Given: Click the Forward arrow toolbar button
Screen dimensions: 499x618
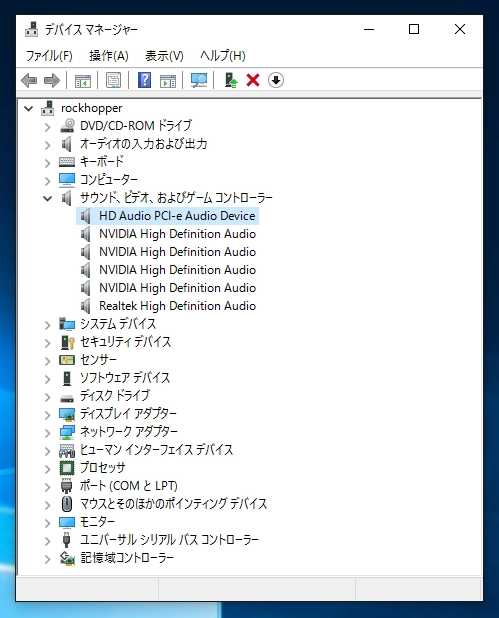Looking at the screenshot, I should tap(52, 80).
